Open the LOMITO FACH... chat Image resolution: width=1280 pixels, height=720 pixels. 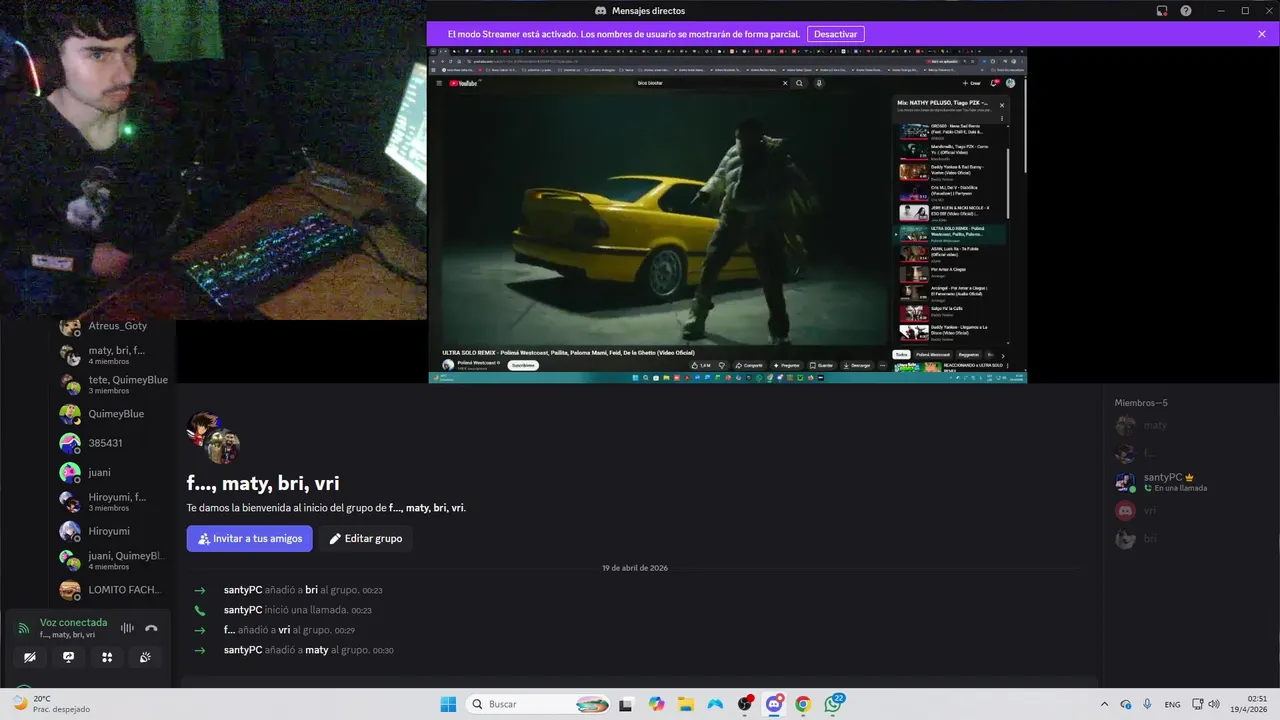pyautogui.click(x=115, y=590)
